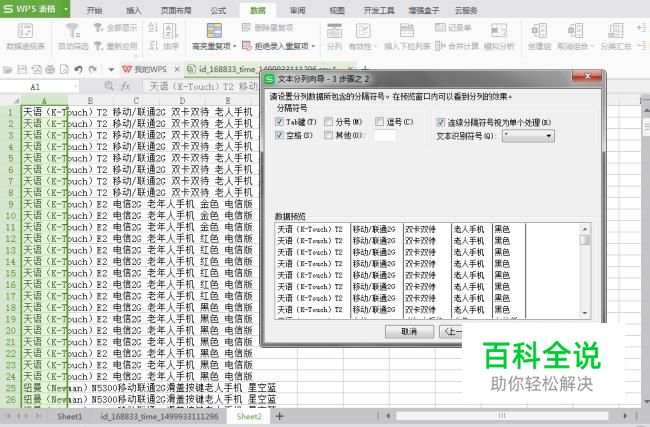
Task: Open the quick access toolbar dropdown arrow
Action: pos(111,70)
